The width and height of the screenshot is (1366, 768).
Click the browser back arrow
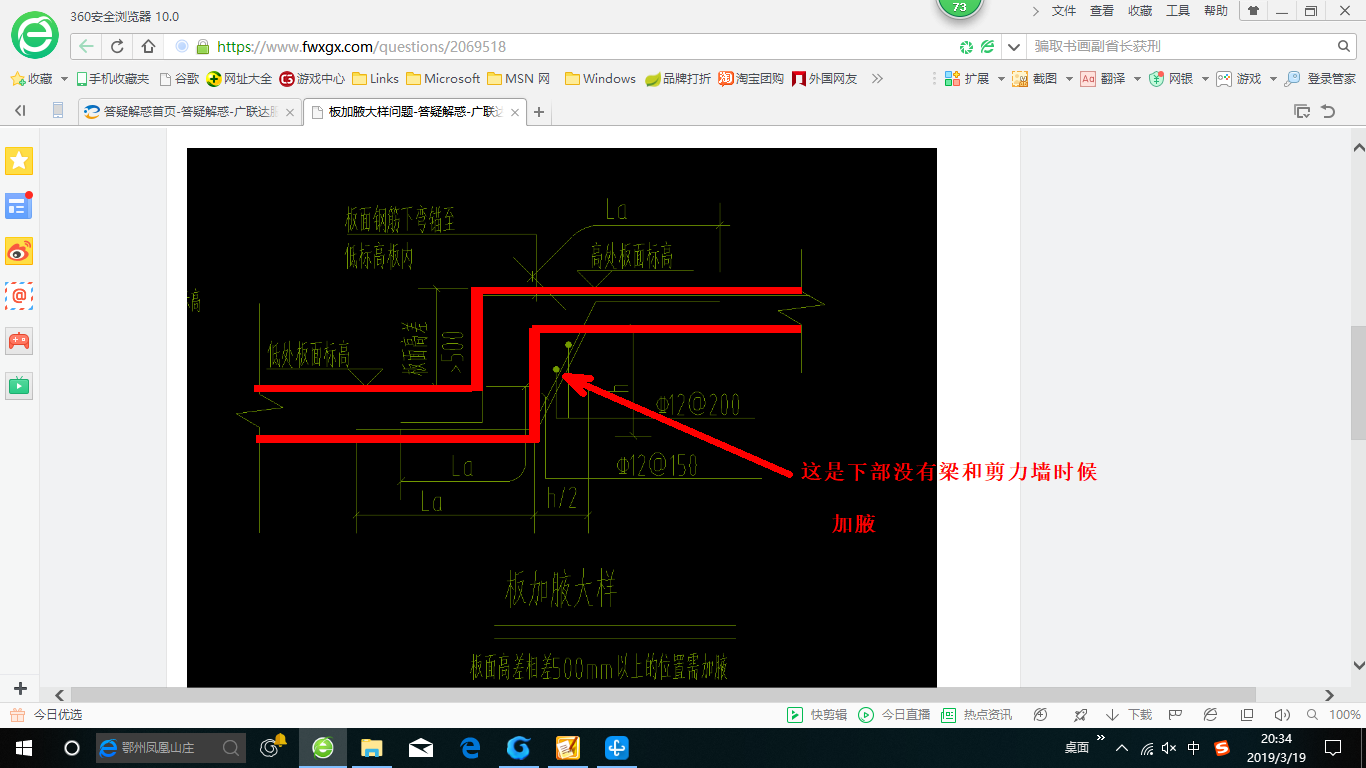(87, 46)
